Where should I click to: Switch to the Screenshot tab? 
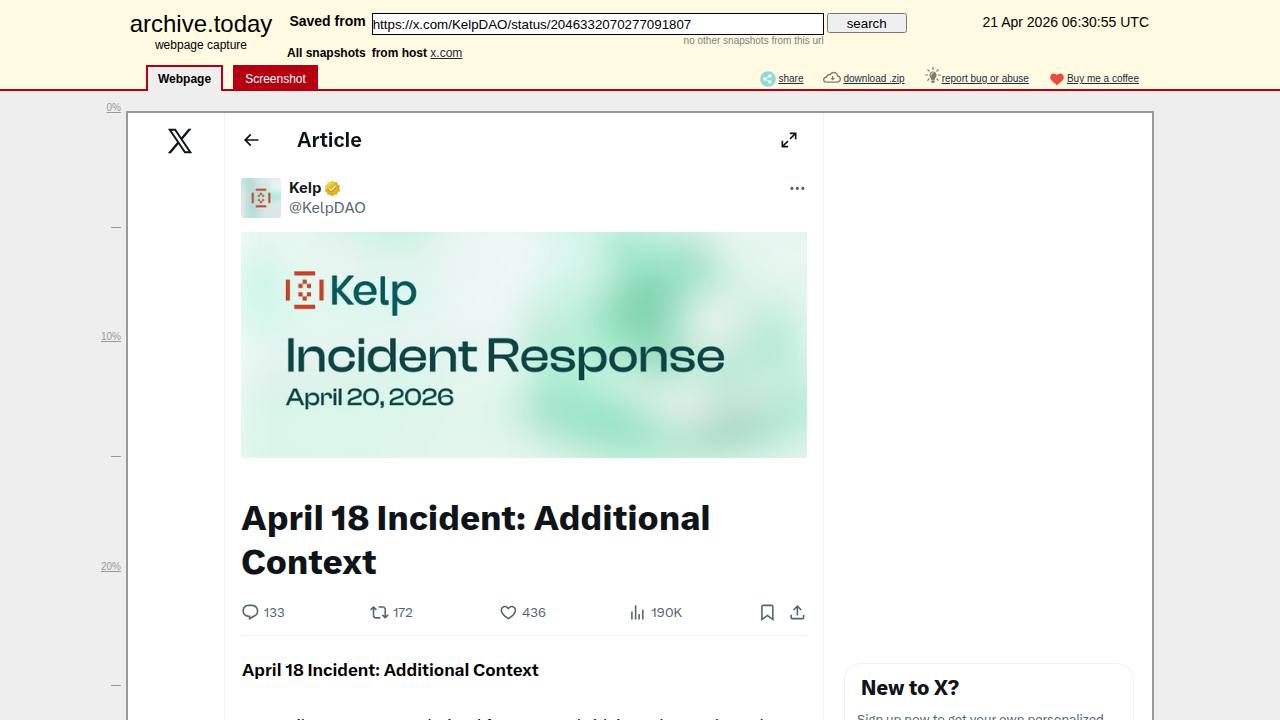275,78
